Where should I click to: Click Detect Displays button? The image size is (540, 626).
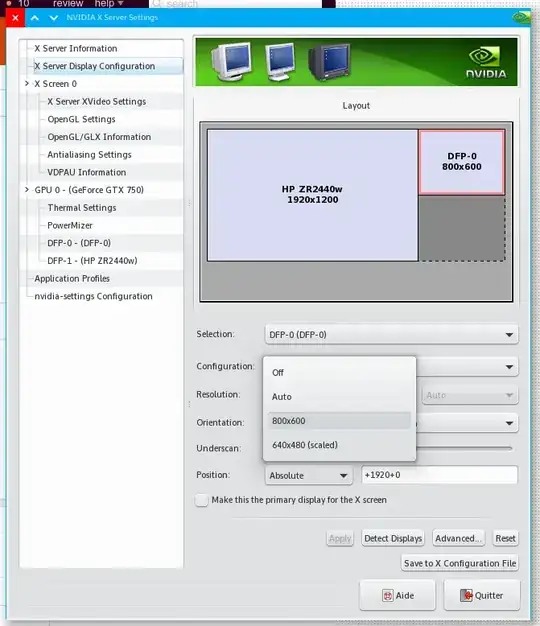pos(393,539)
